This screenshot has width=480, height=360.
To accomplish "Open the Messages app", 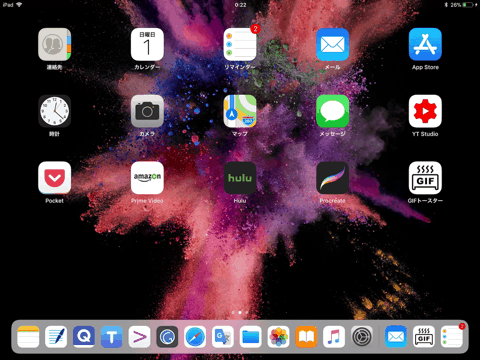I will point(332,111).
